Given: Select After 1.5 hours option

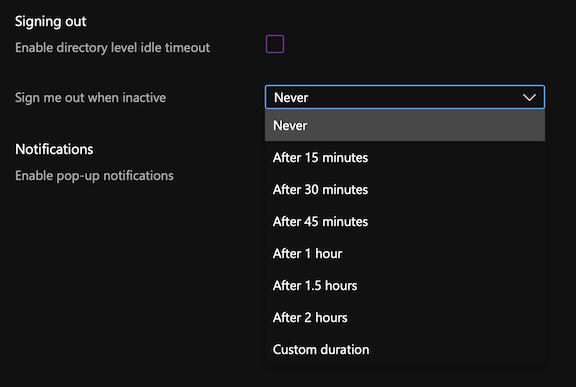Looking at the screenshot, I should tap(405, 285).
